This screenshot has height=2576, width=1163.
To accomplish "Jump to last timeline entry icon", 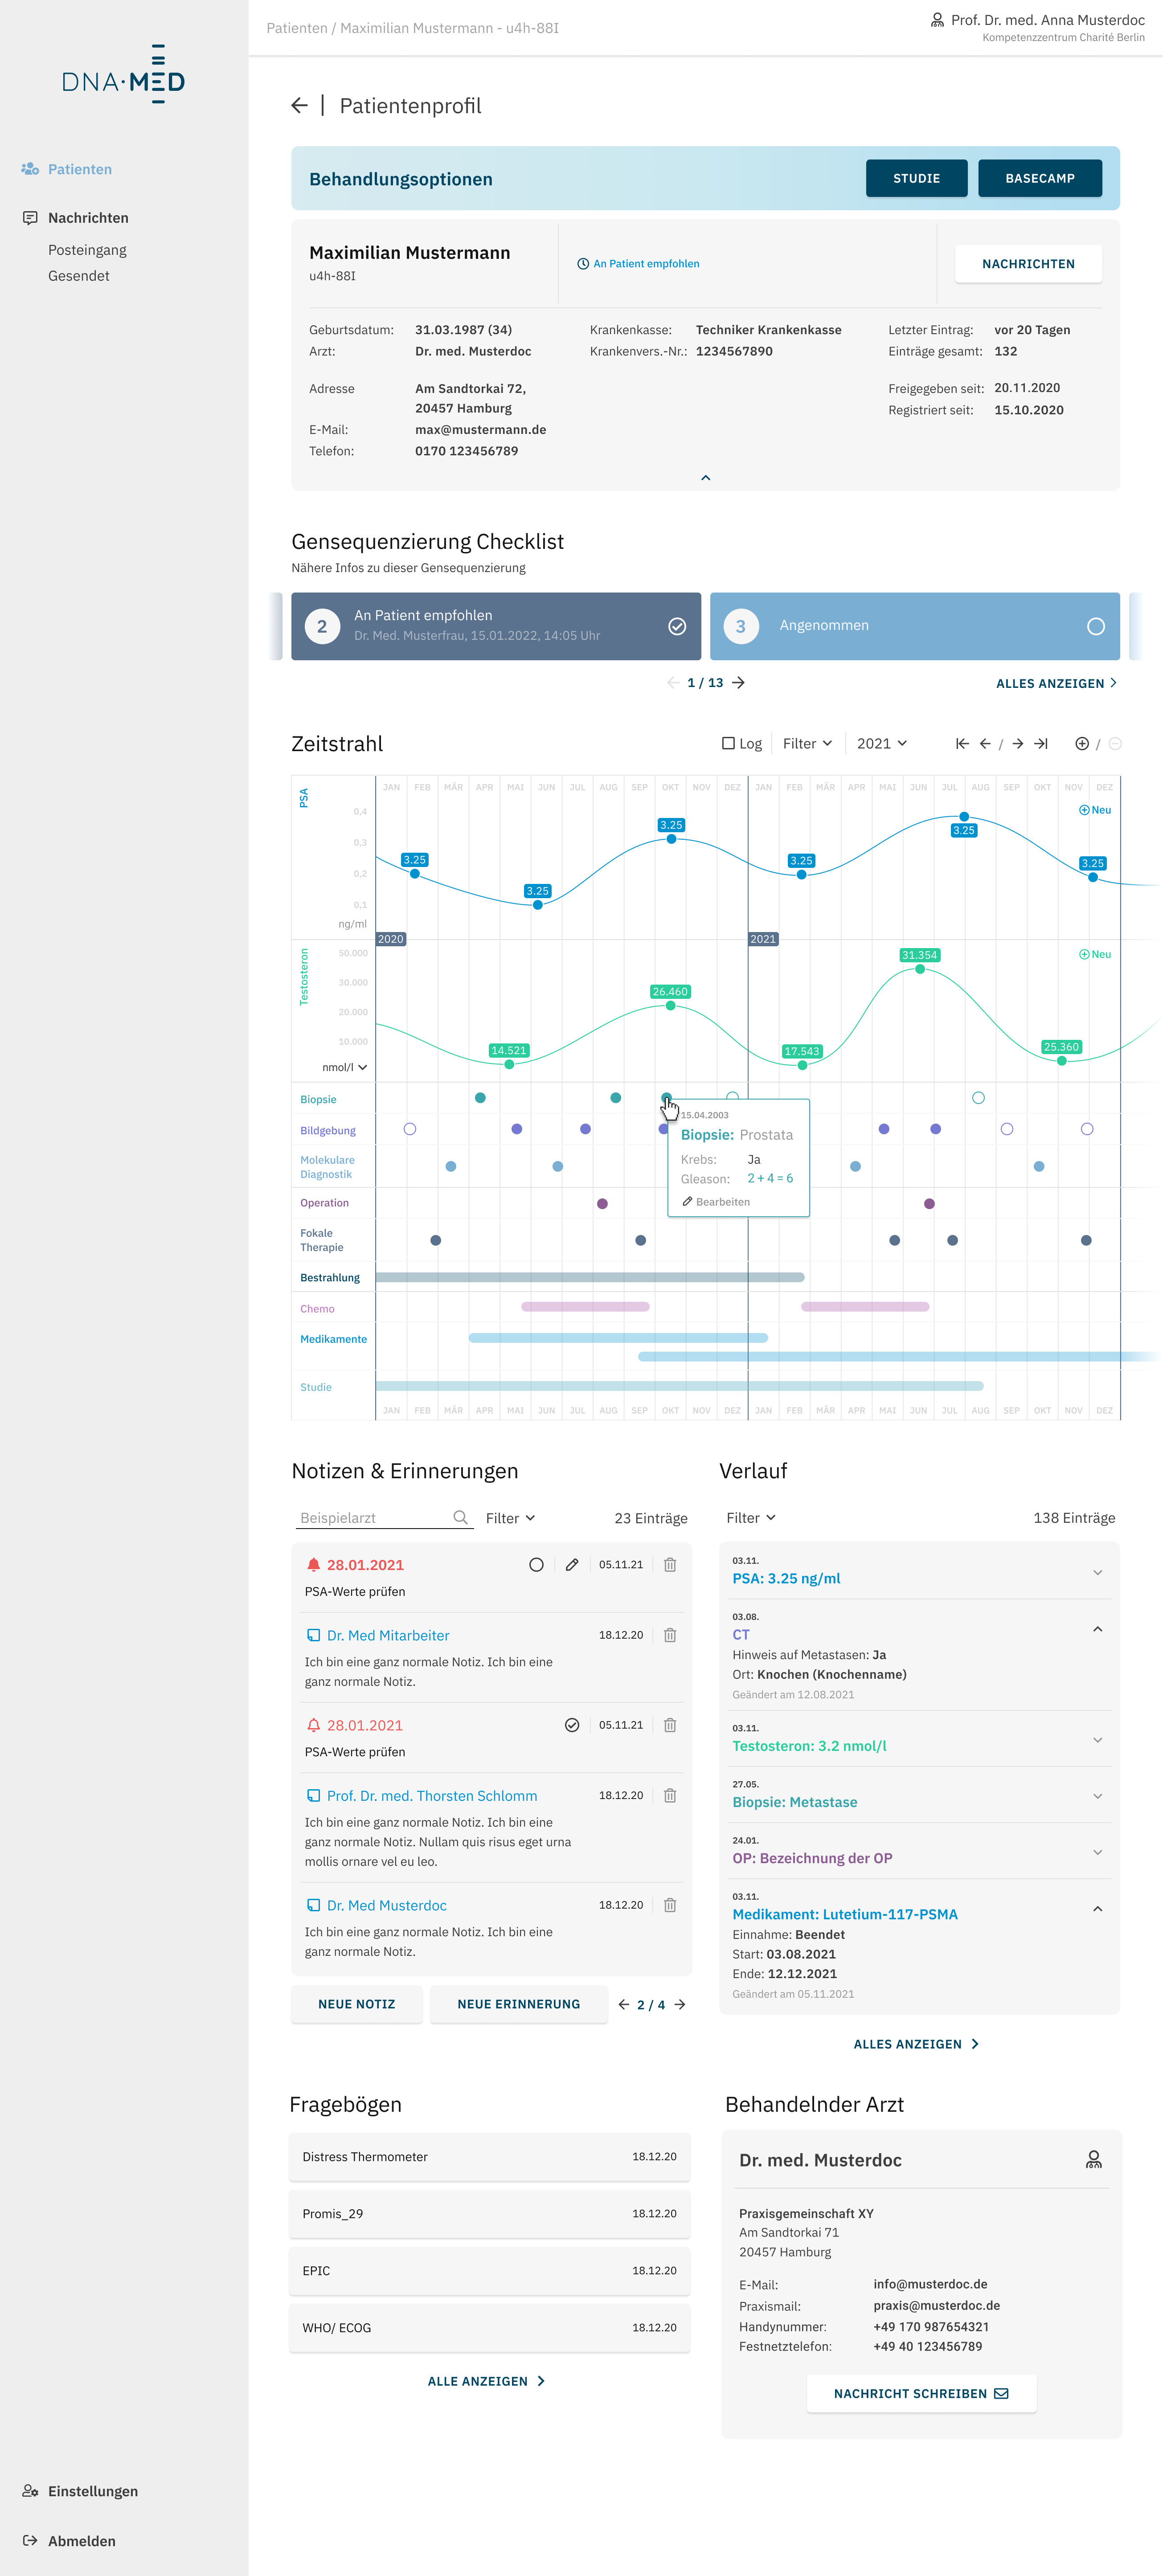I will coord(1041,744).
